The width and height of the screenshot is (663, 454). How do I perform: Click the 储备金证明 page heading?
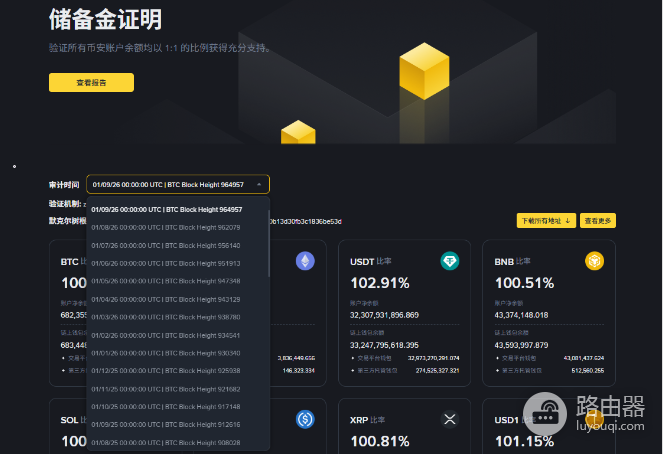tap(105, 19)
